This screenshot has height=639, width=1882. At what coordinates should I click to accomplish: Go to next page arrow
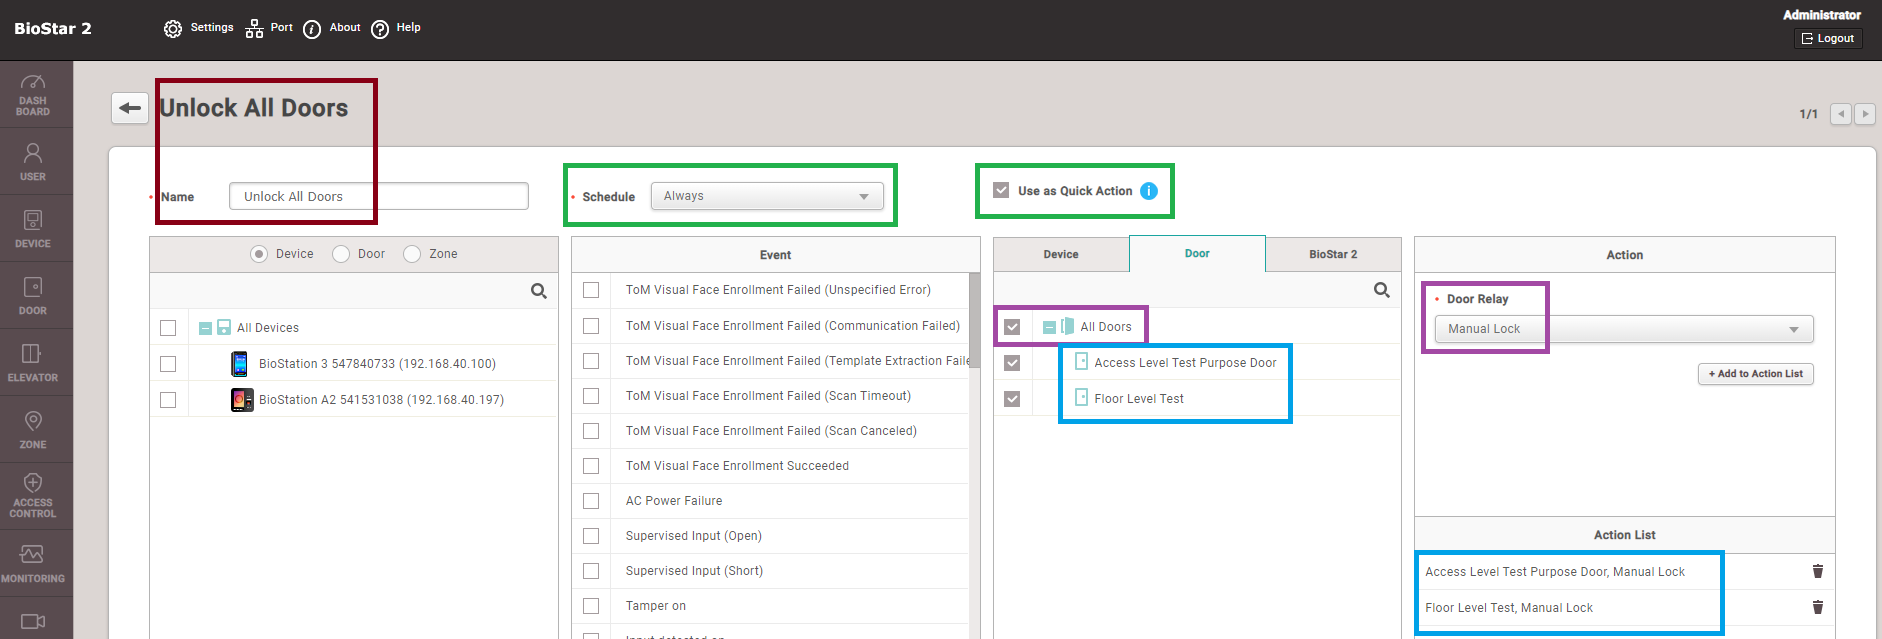(1865, 114)
